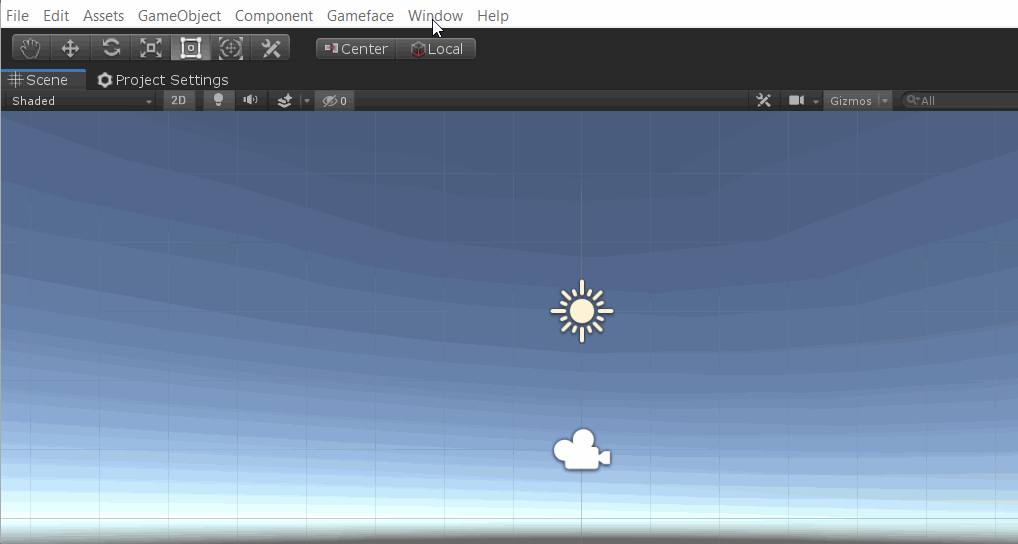1018x544 pixels.
Task: Select the camera gizmo in scene
Action: tap(582, 449)
